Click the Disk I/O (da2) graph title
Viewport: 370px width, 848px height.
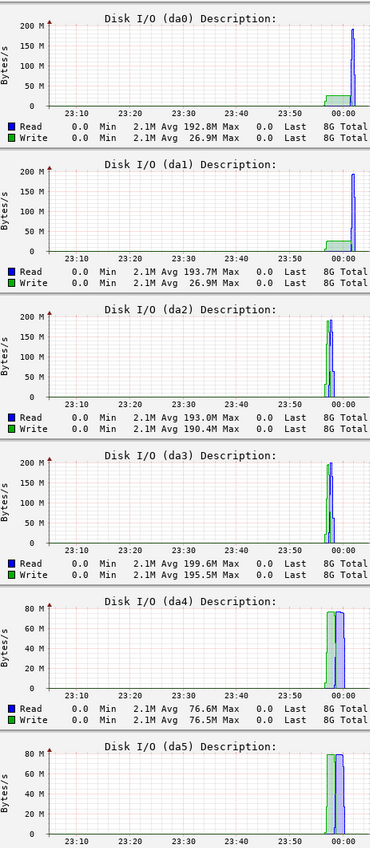190,310
